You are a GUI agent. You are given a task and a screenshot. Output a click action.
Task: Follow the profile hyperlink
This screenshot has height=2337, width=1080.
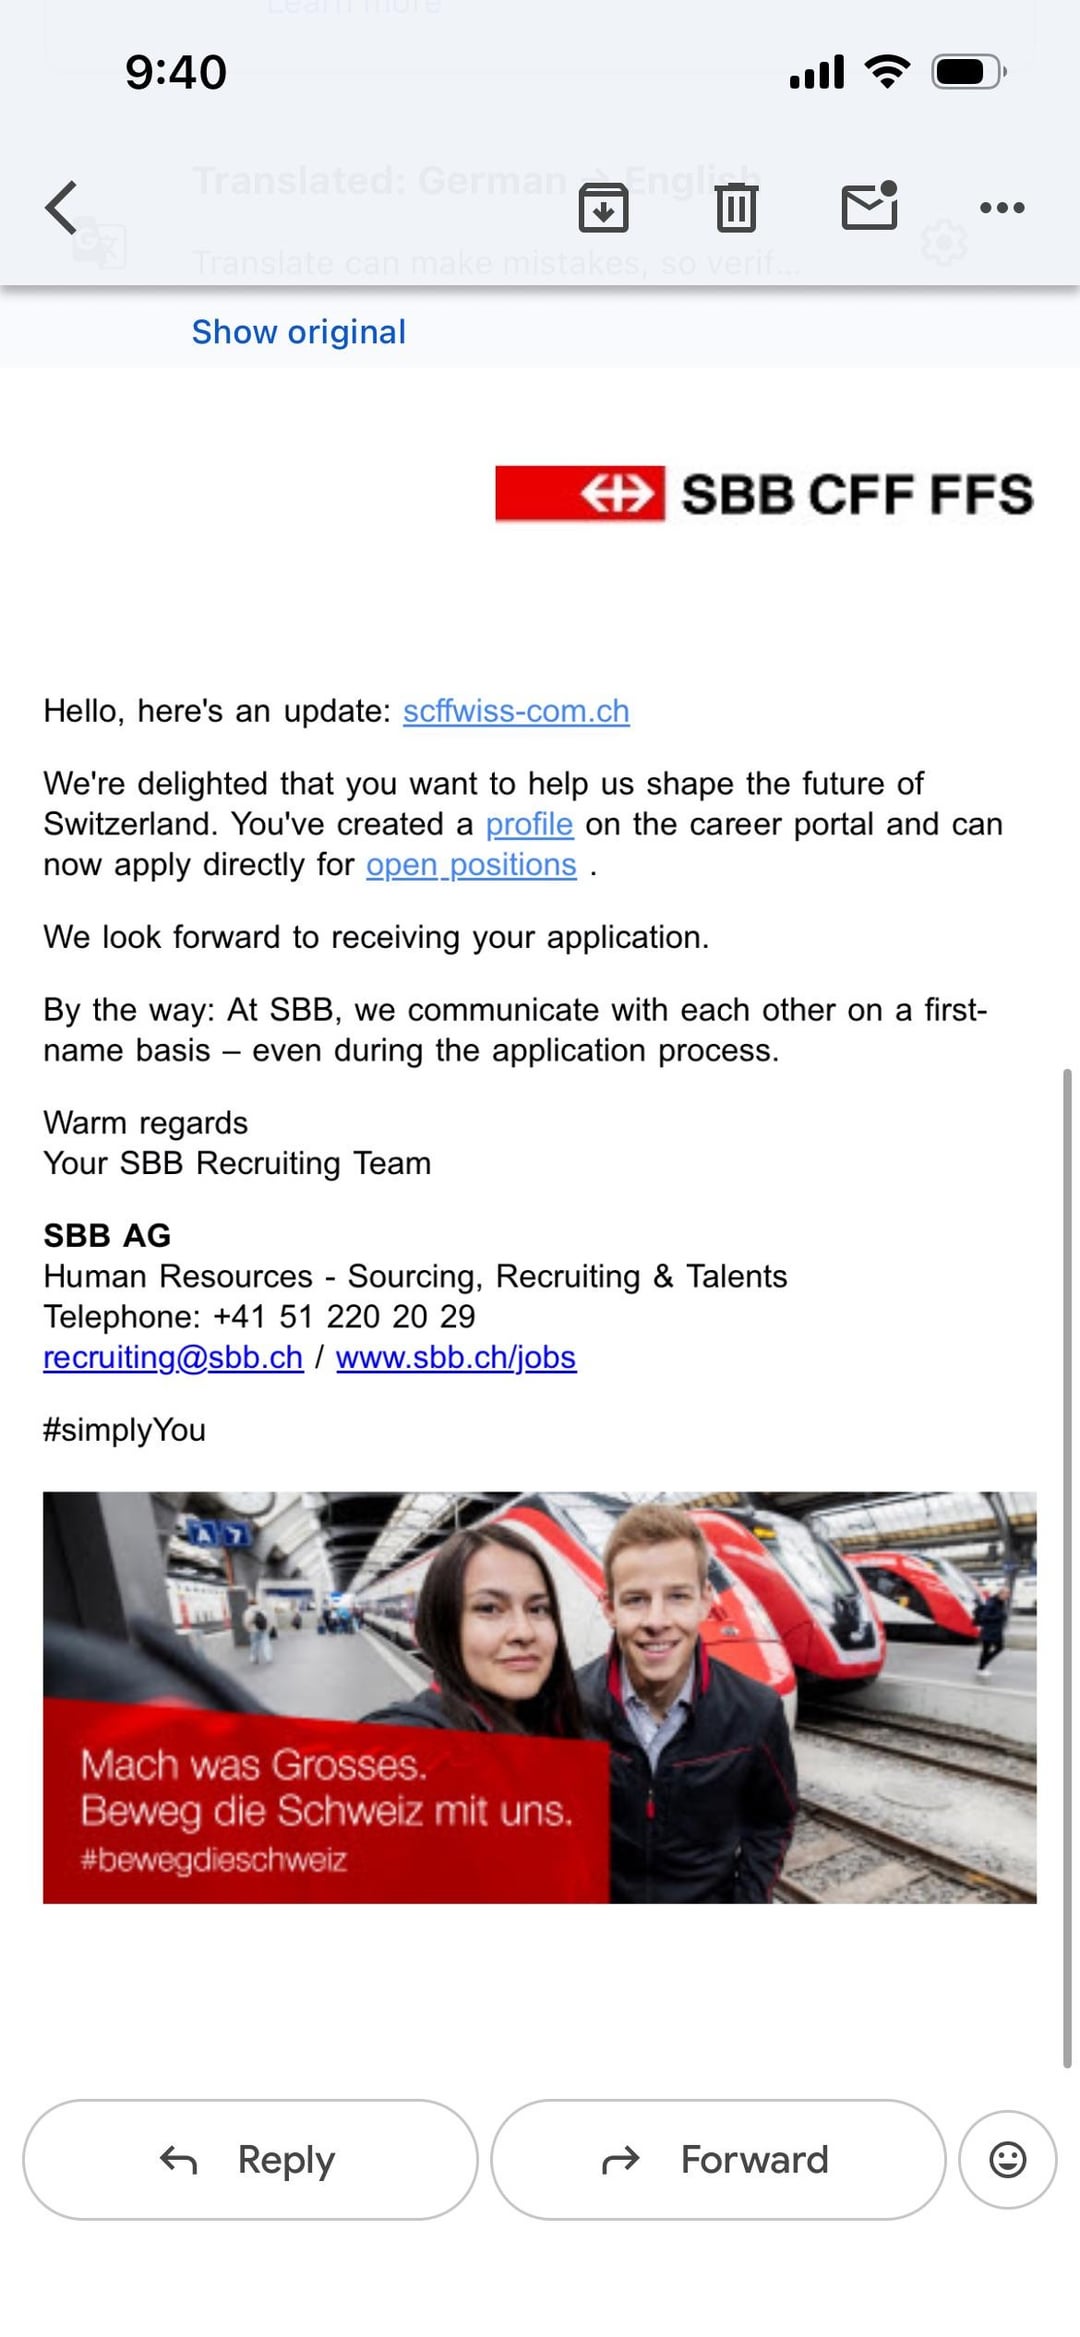click(529, 824)
